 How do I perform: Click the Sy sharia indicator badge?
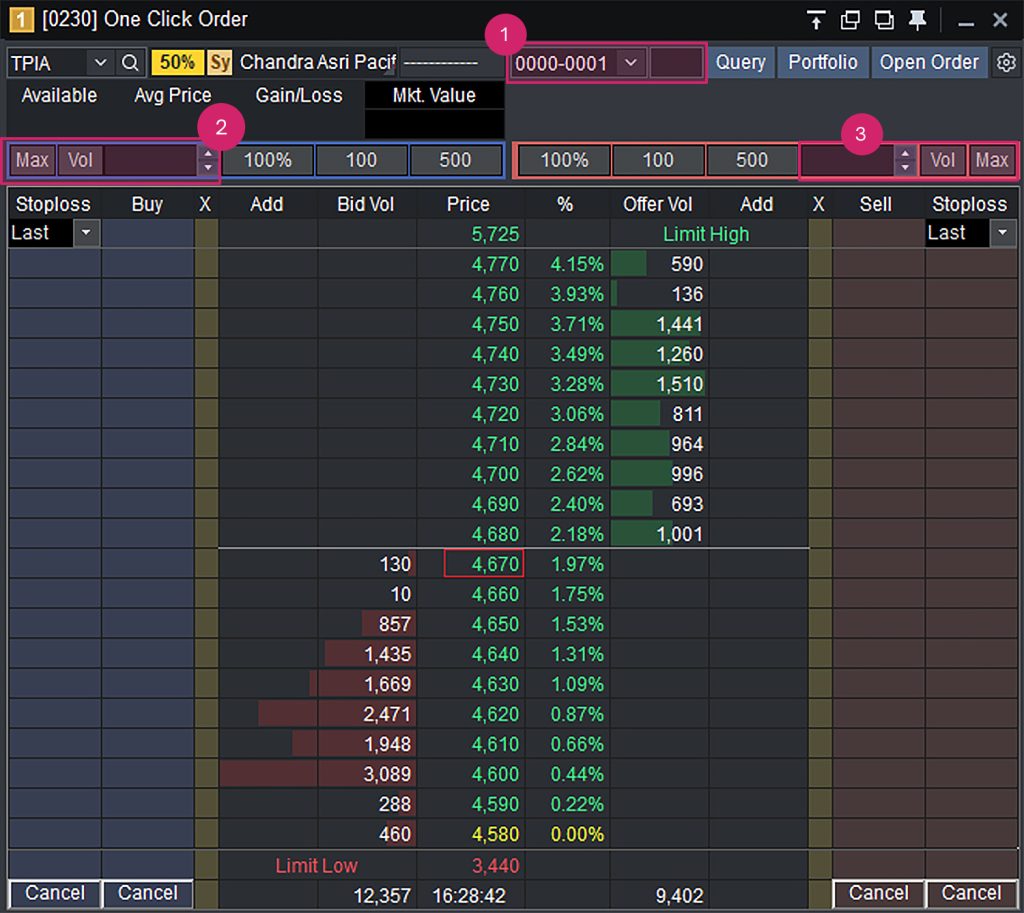[x=220, y=62]
